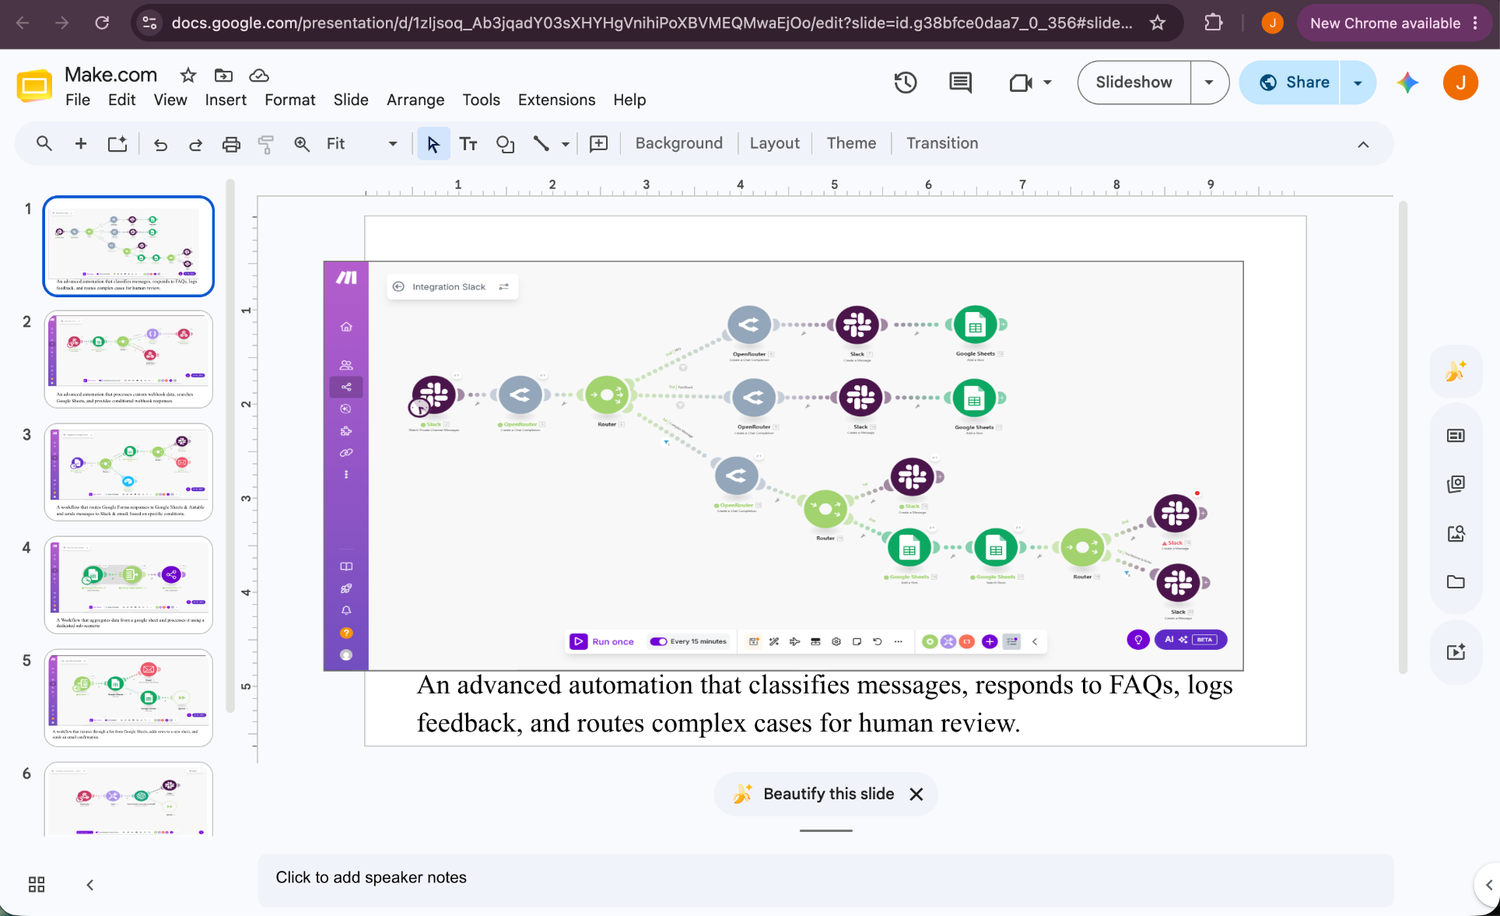Image resolution: width=1500 pixels, height=916 pixels.
Task: Click the Gemini sparkle icon
Action: (x=1408, y=83)
